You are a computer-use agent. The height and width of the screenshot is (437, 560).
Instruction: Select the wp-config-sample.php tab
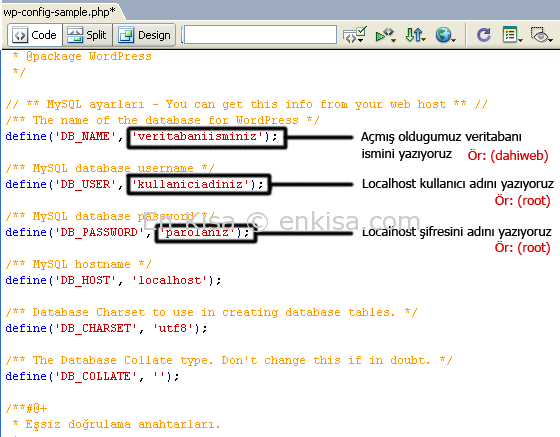click(59, 12)
